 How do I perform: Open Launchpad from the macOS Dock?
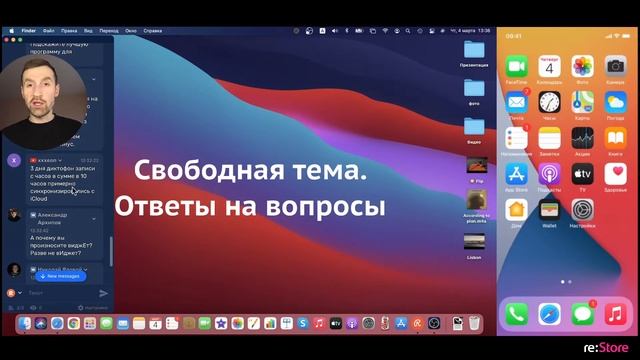90,324
